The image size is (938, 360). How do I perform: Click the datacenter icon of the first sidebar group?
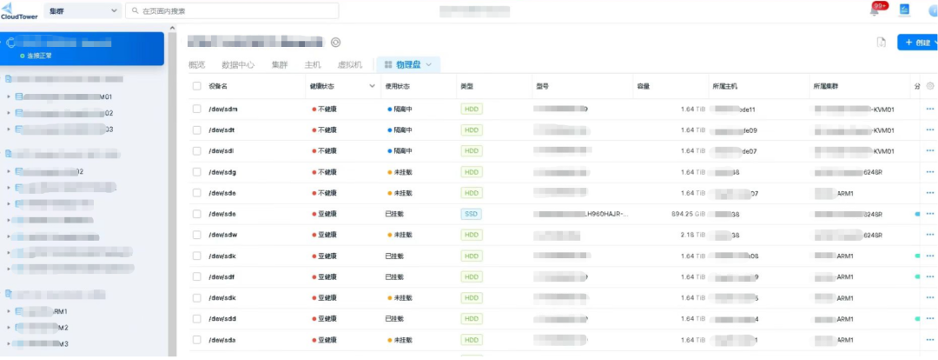click(8, 79)
